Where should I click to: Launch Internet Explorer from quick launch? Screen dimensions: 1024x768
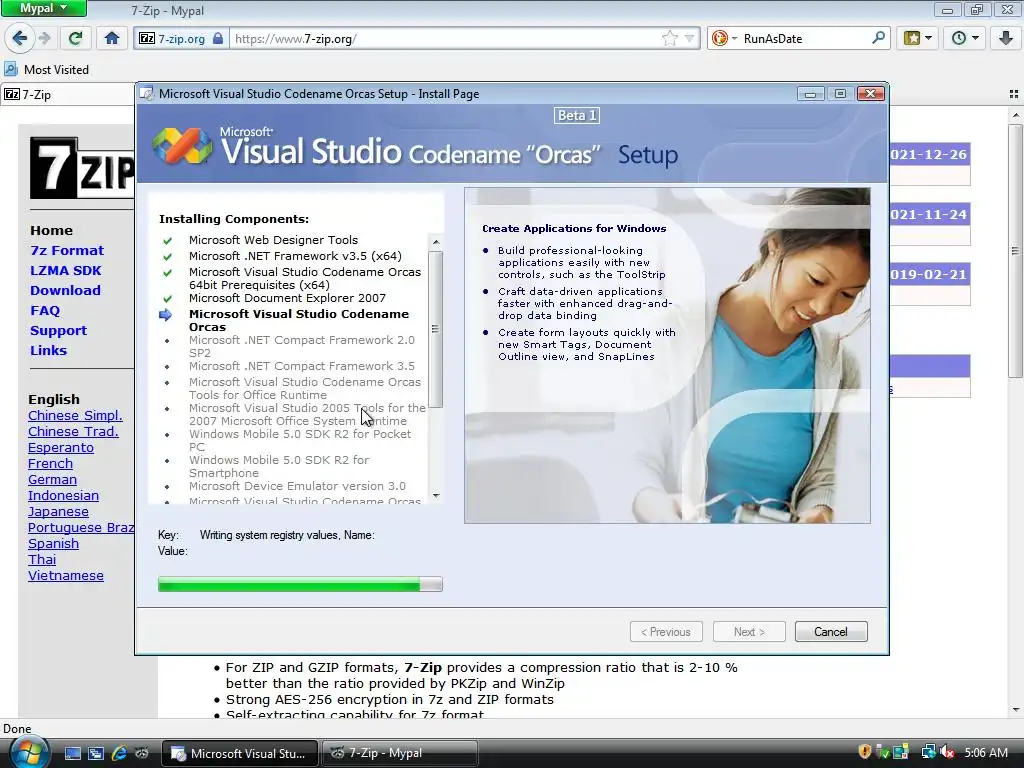(119, 753)
